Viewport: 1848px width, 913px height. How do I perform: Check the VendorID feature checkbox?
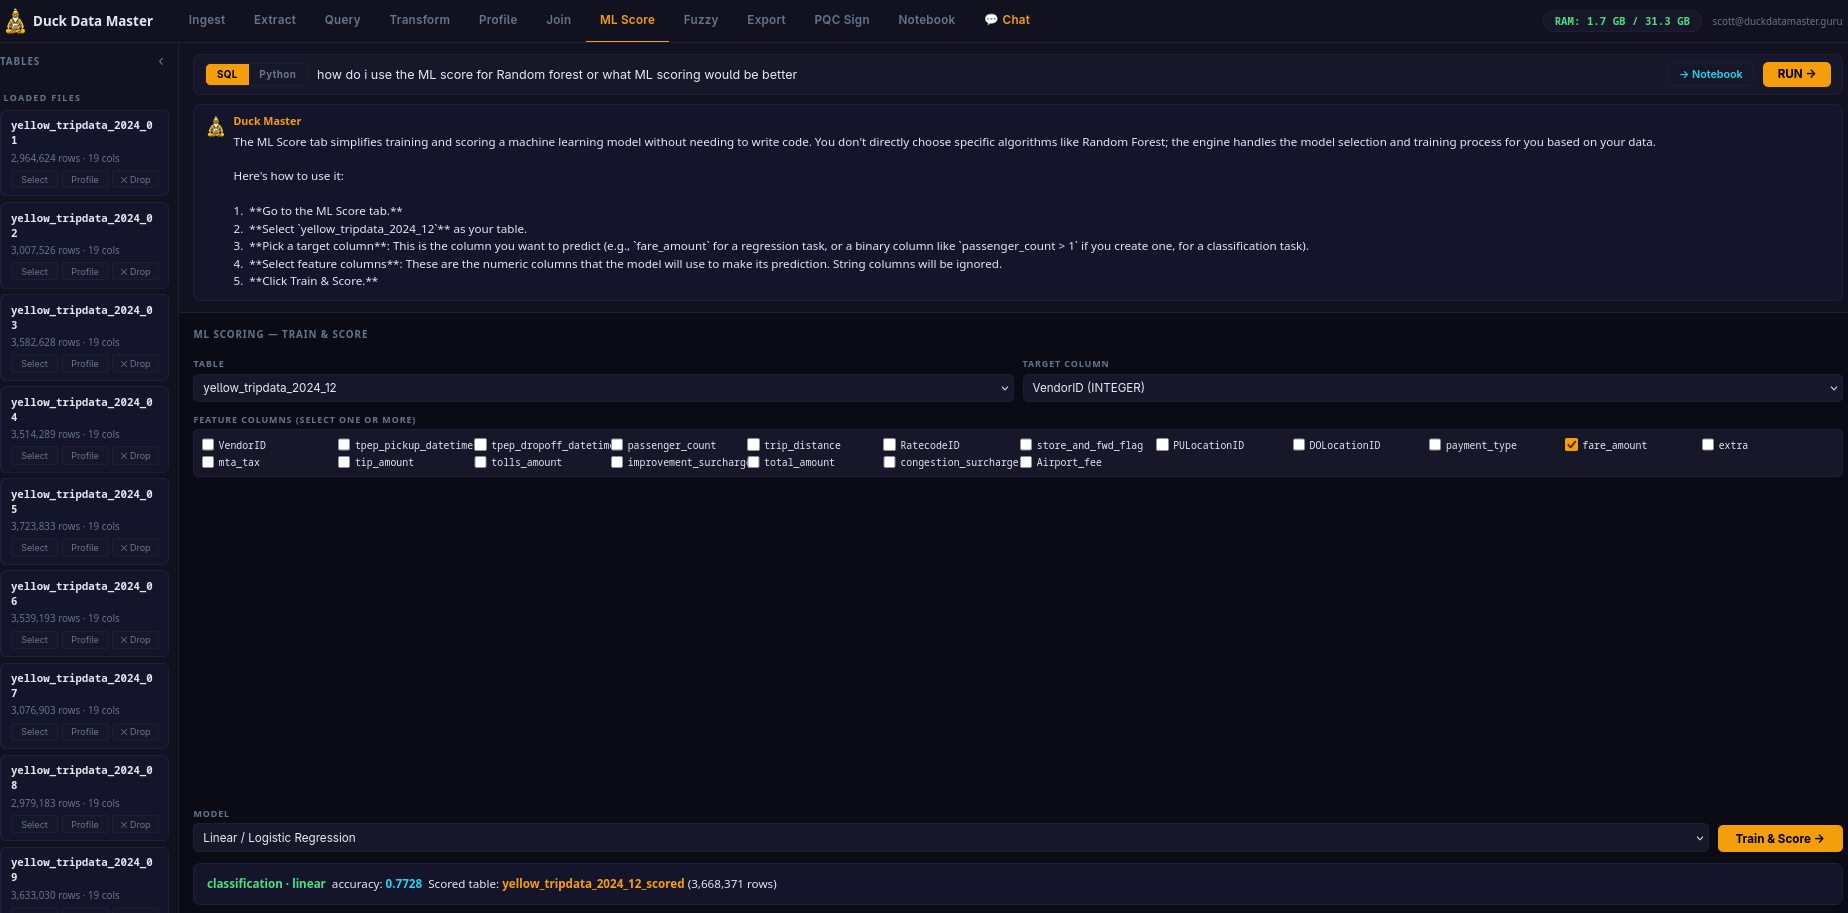(x=208, y=445)
